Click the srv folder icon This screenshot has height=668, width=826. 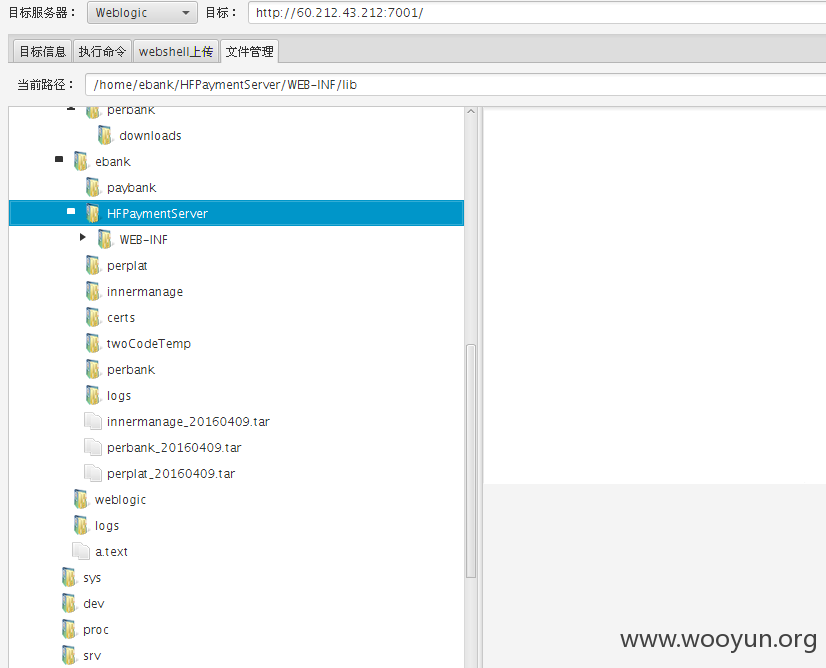click(x=68, y=655)
